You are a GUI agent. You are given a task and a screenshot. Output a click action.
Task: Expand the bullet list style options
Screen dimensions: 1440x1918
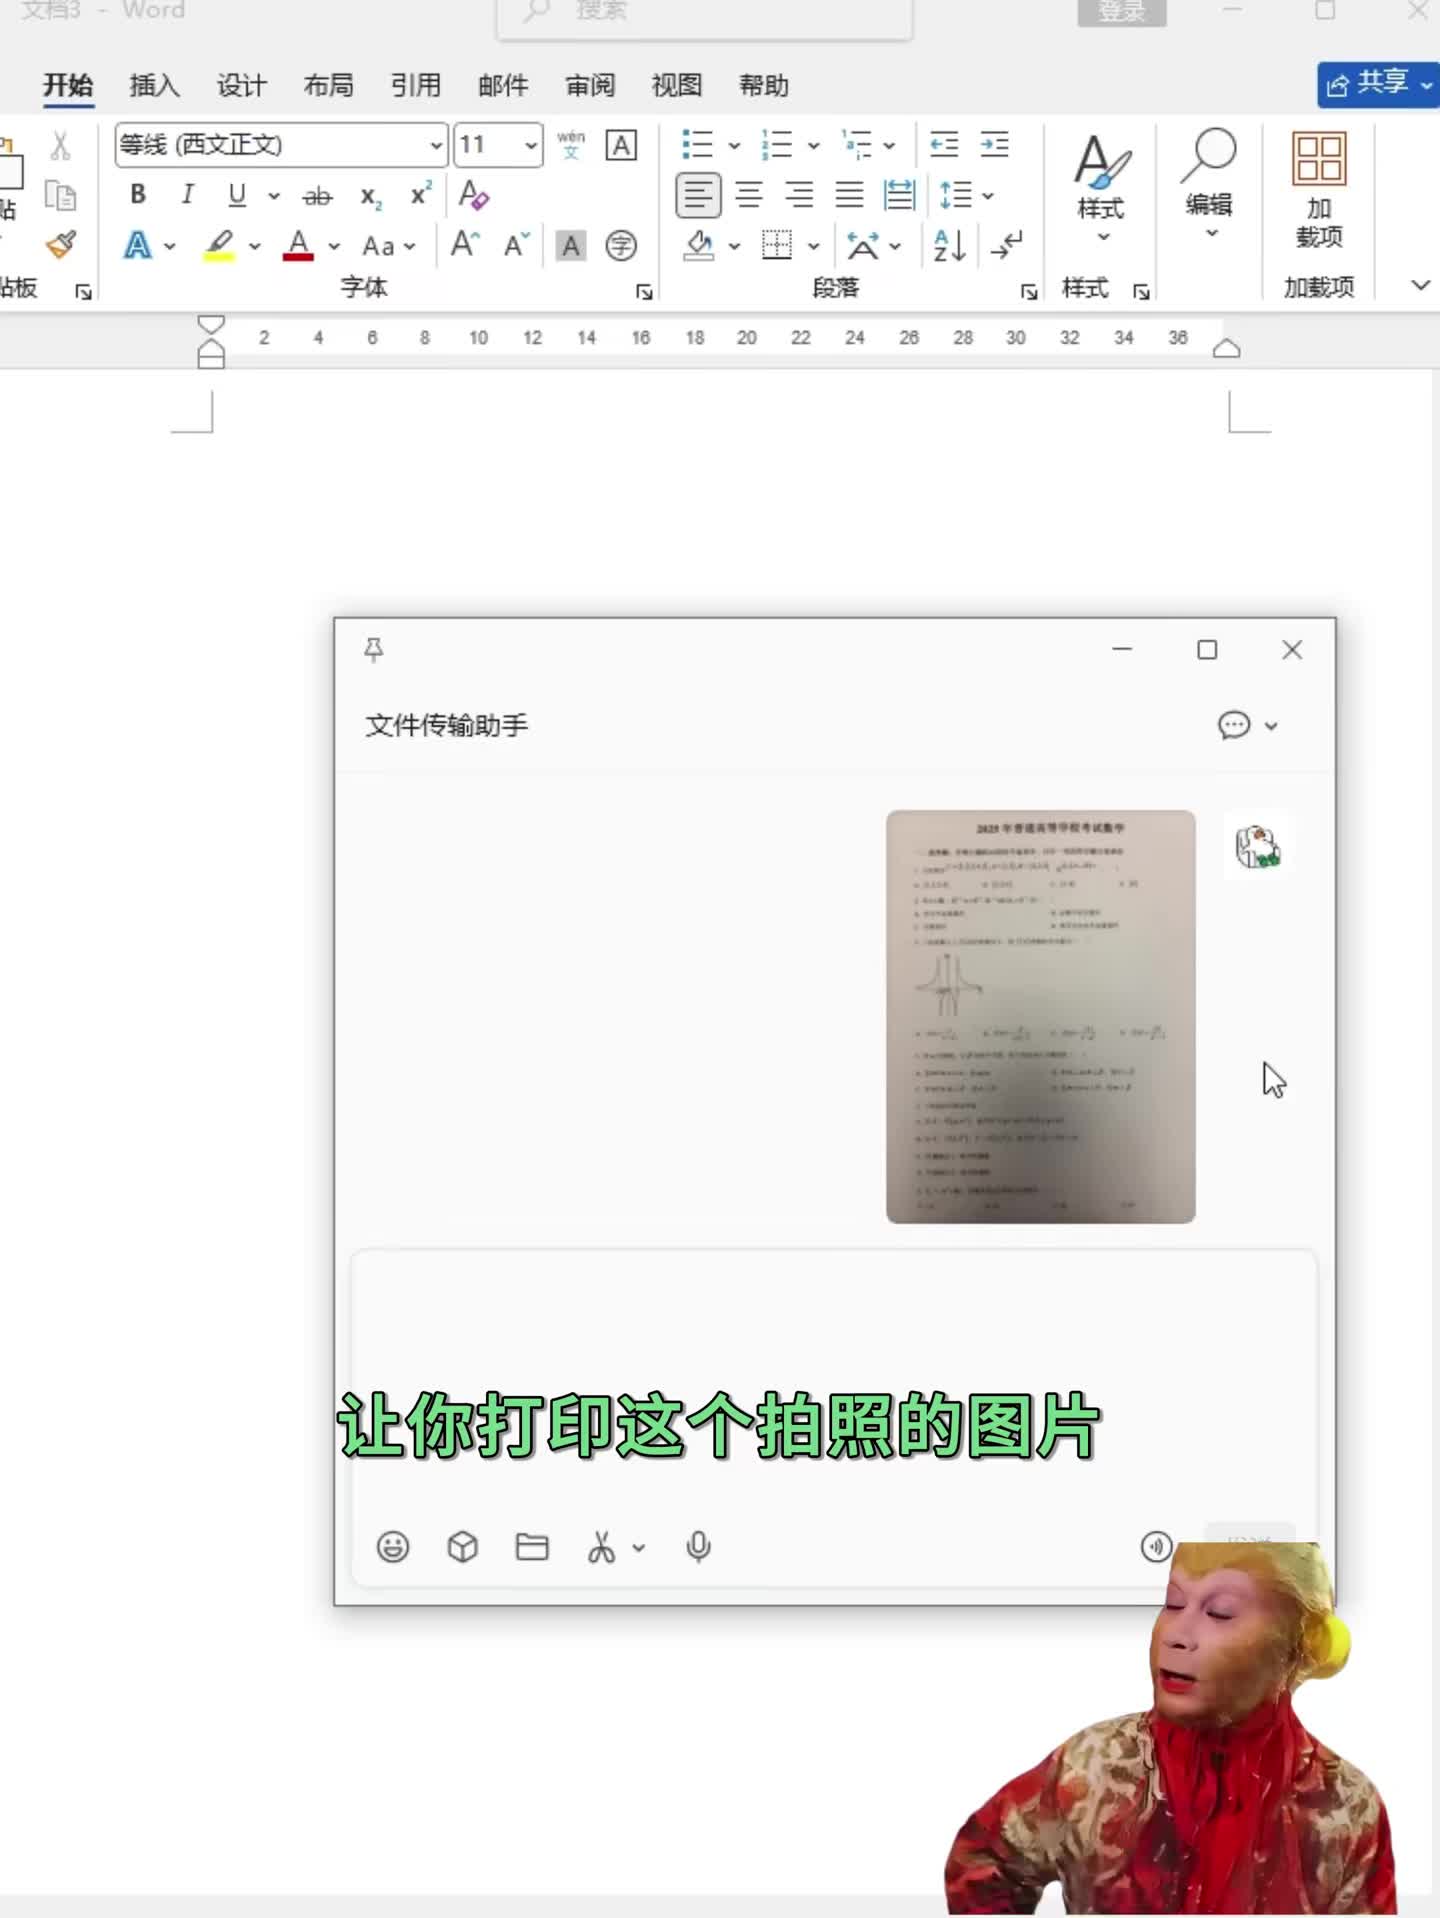point(733,146)
